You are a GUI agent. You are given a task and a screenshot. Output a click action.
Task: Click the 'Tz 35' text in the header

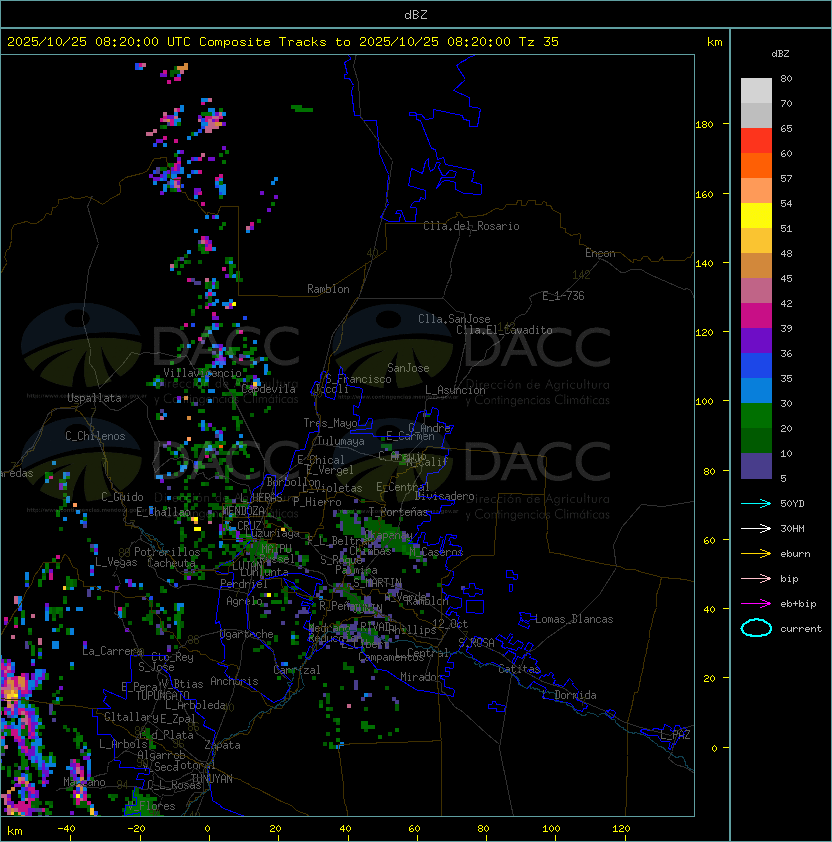(x=539, y=42)
